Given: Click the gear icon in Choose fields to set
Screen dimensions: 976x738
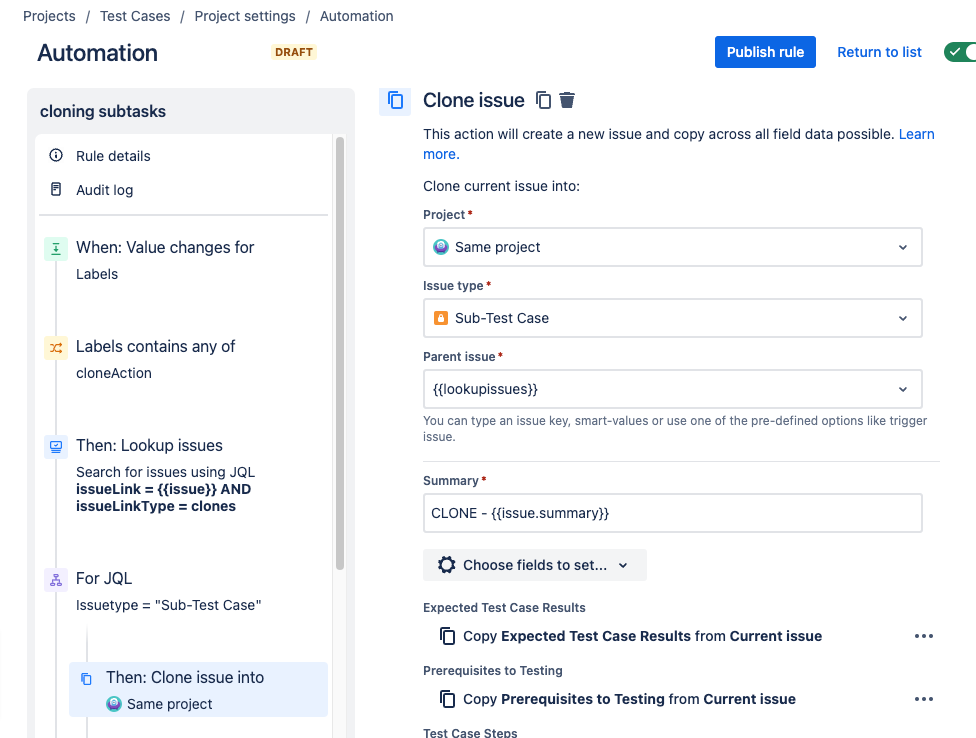Looking at the screenshot, I should click(x=446, y=565).
